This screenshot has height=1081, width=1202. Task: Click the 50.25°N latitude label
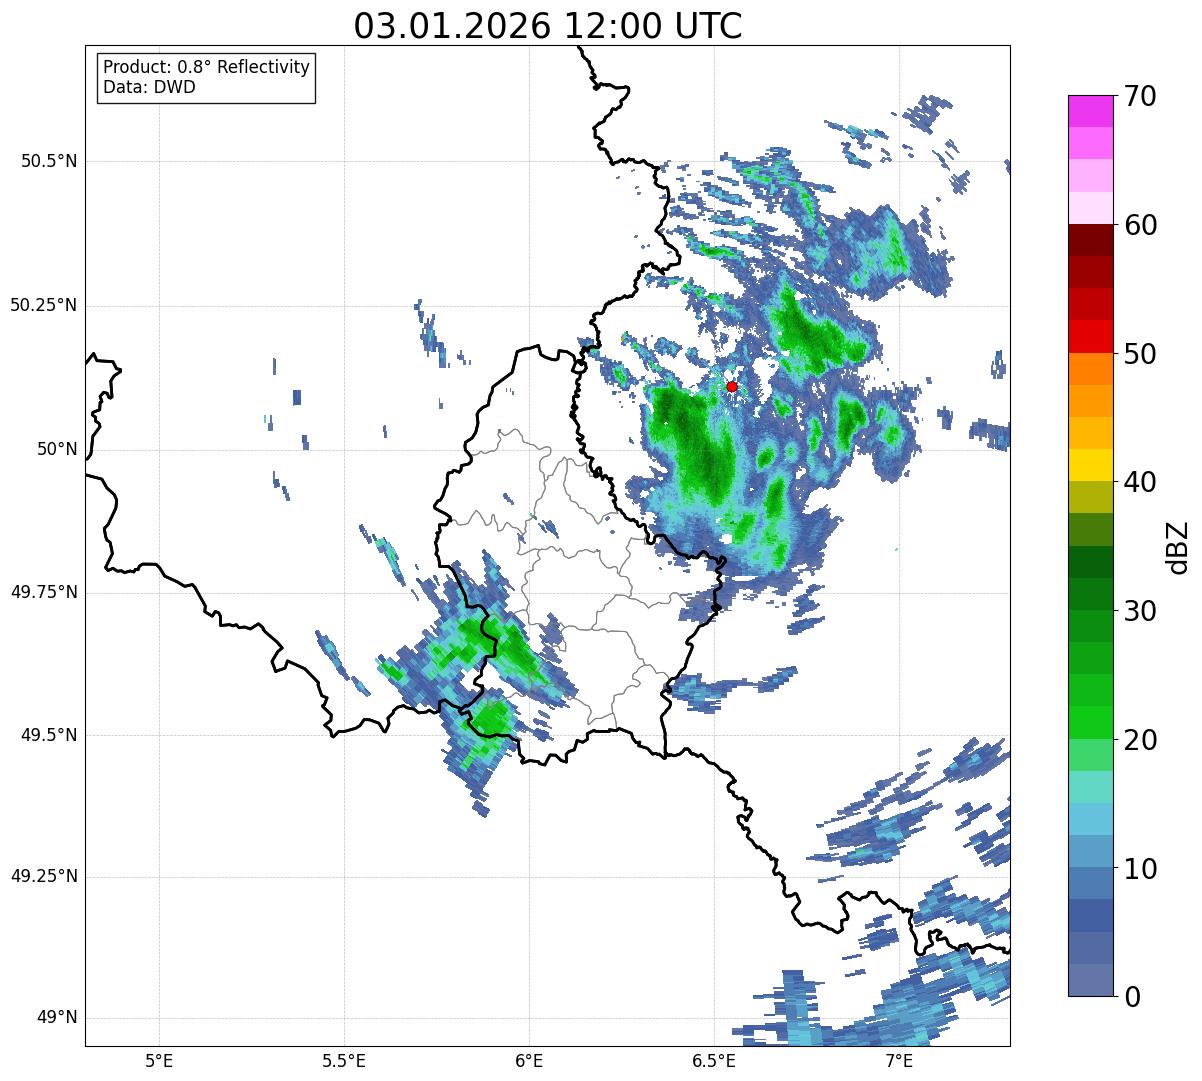pos(44,305)
